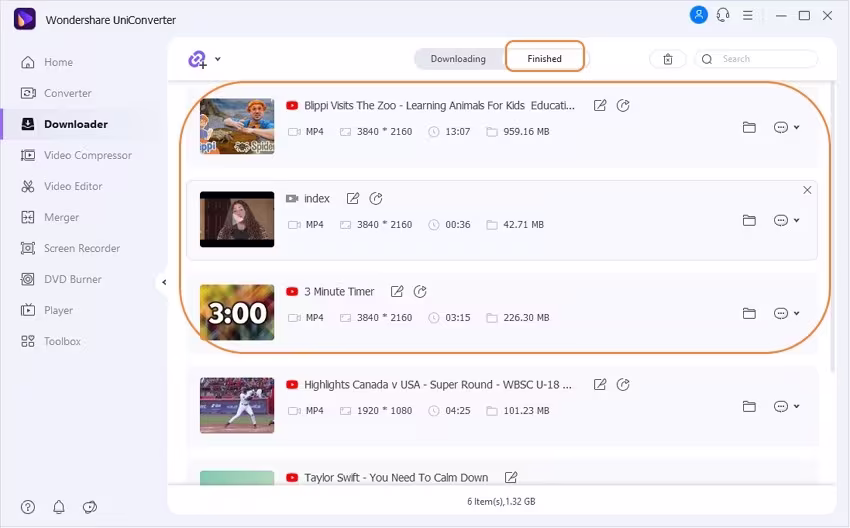Focus the Search input field
The width and height of the screenshot is (850, 528).
(x=756, y=59)
